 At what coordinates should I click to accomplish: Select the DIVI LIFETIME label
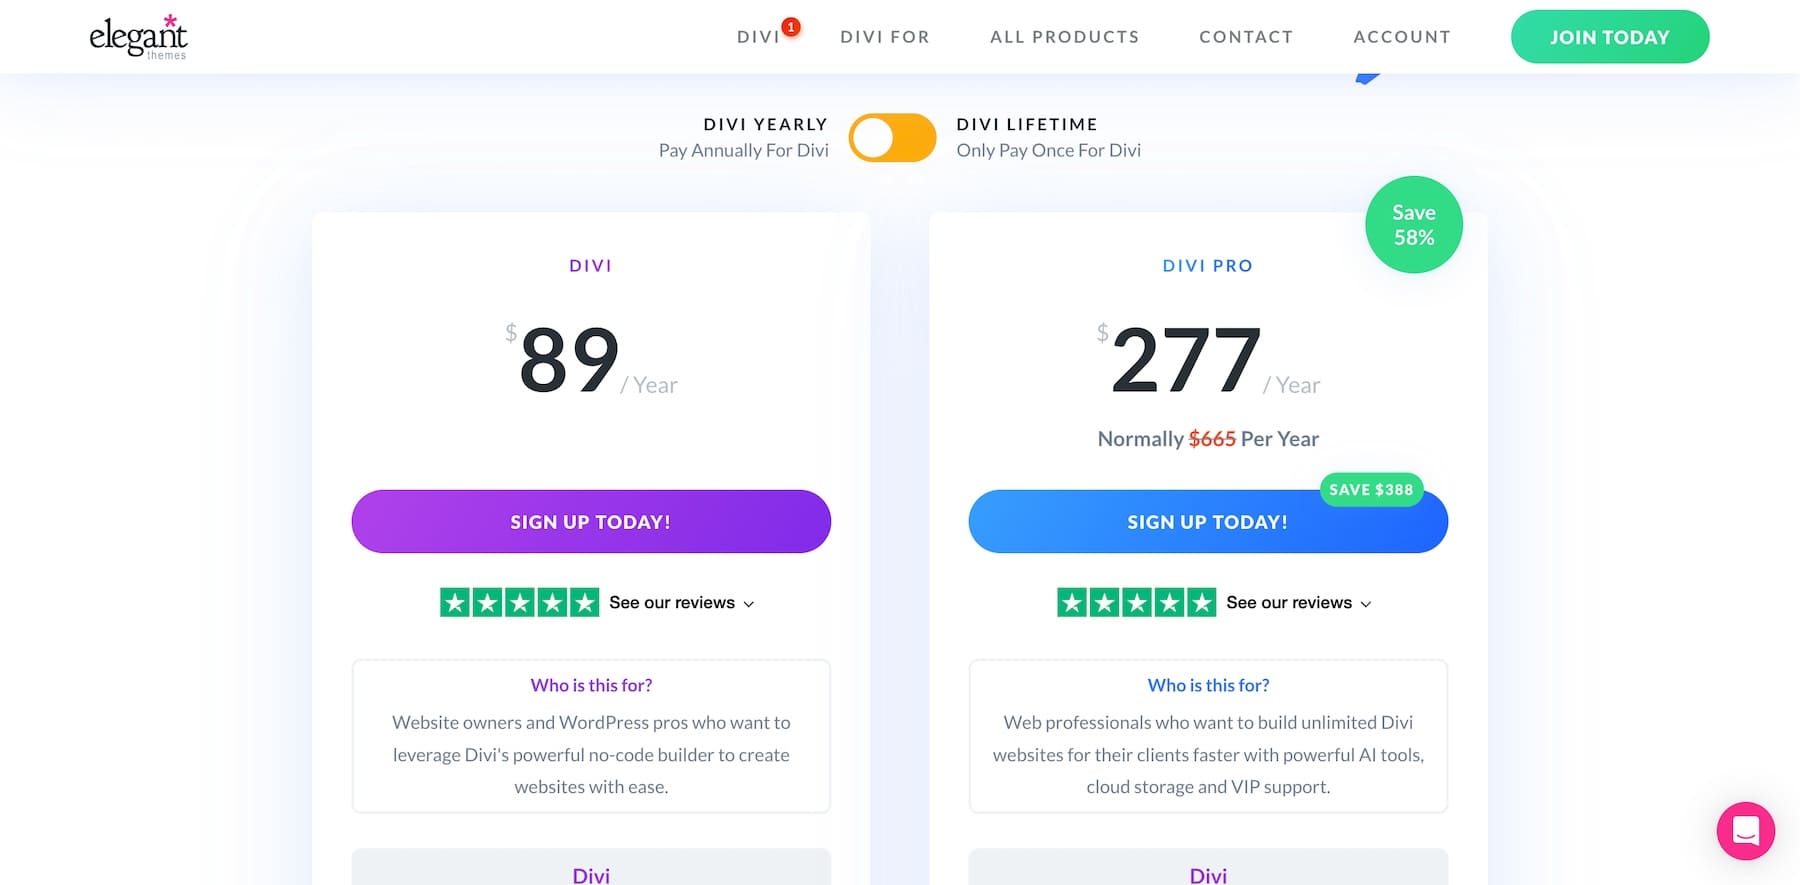click(1026, 124)
